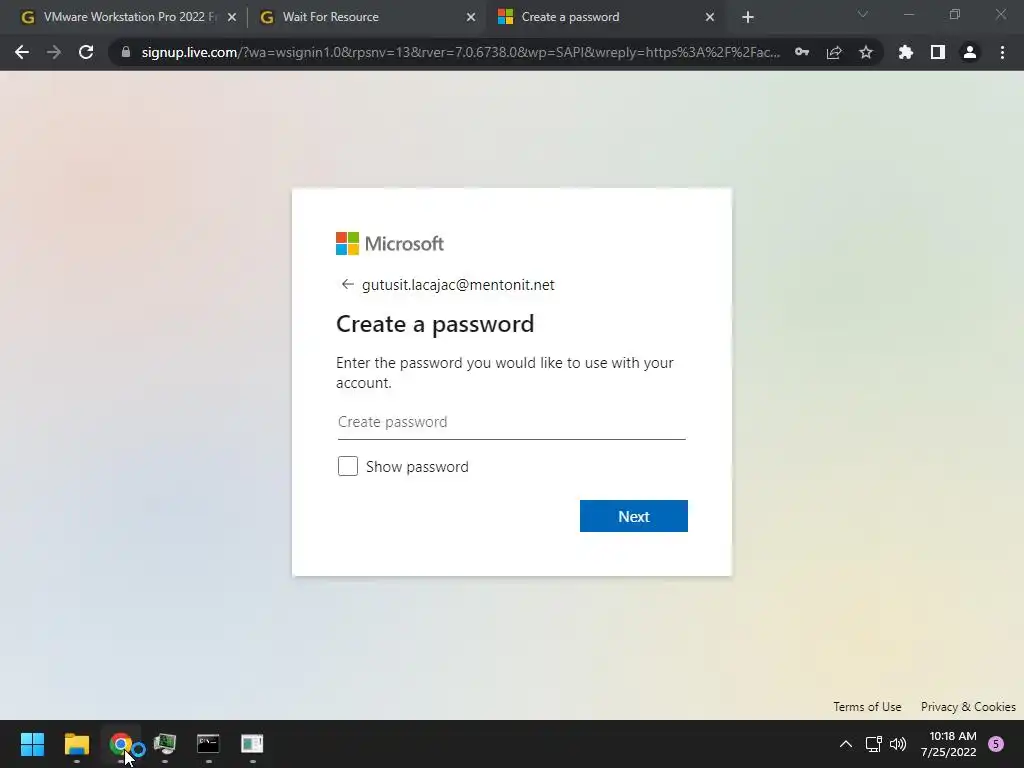Open Chrome three-dot menu
The height and width of the screenshot is (768, 1024).
(x=1002, y=52)
